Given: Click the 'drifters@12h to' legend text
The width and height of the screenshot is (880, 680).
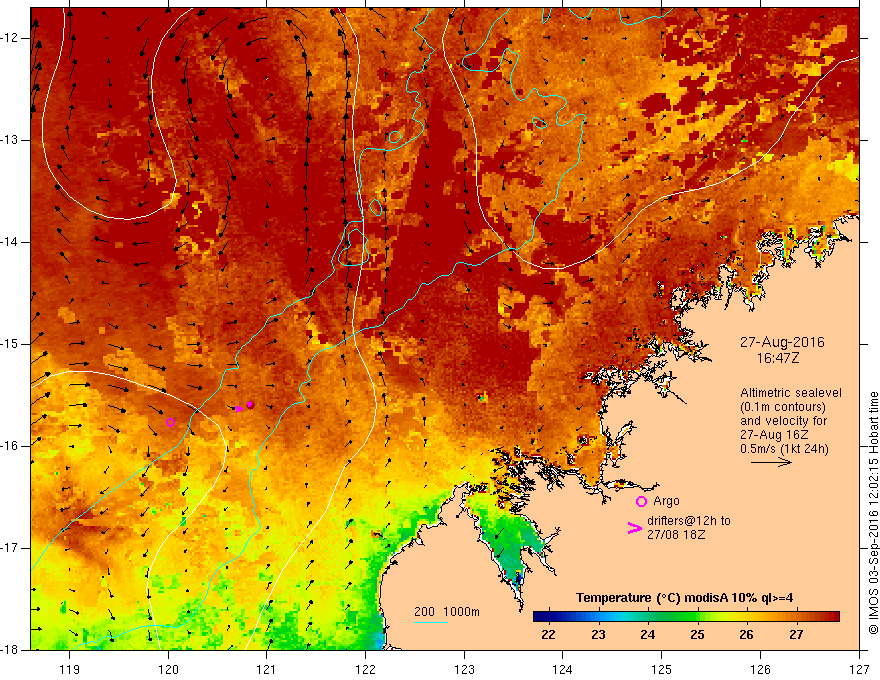Looking at the screenshot, I should [689, 521].
